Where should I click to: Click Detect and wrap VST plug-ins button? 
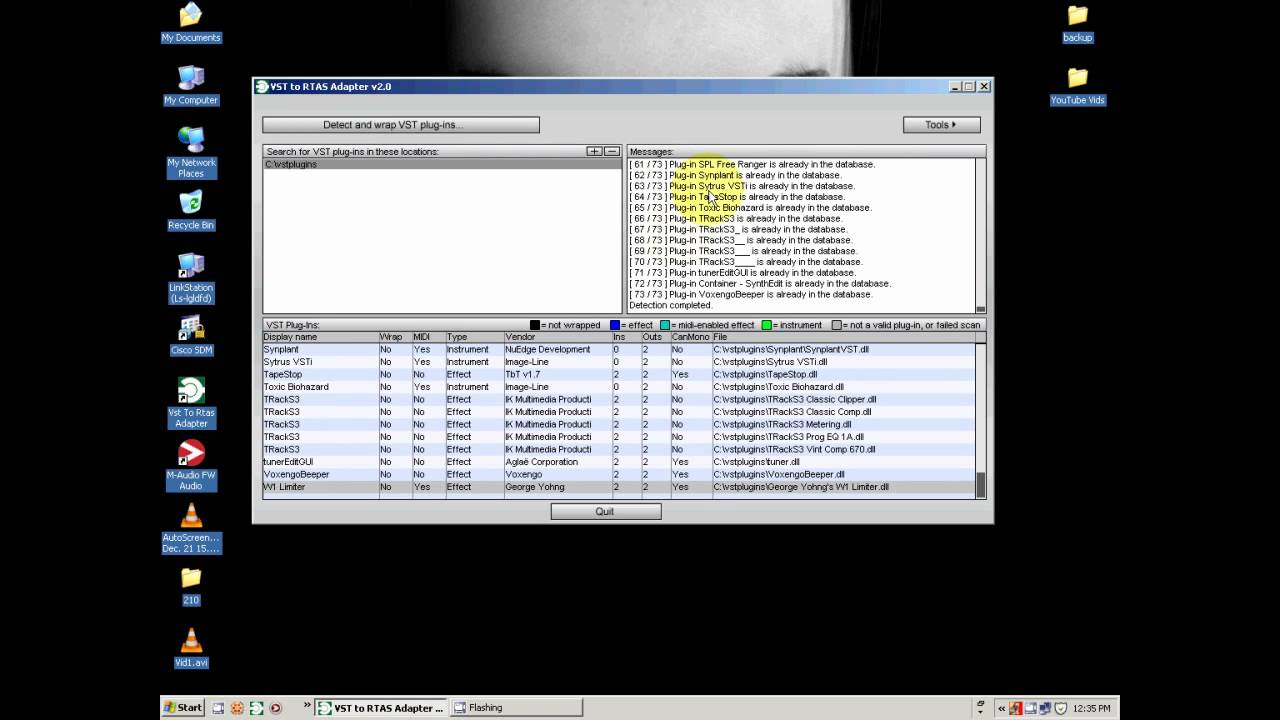point(401,125)
